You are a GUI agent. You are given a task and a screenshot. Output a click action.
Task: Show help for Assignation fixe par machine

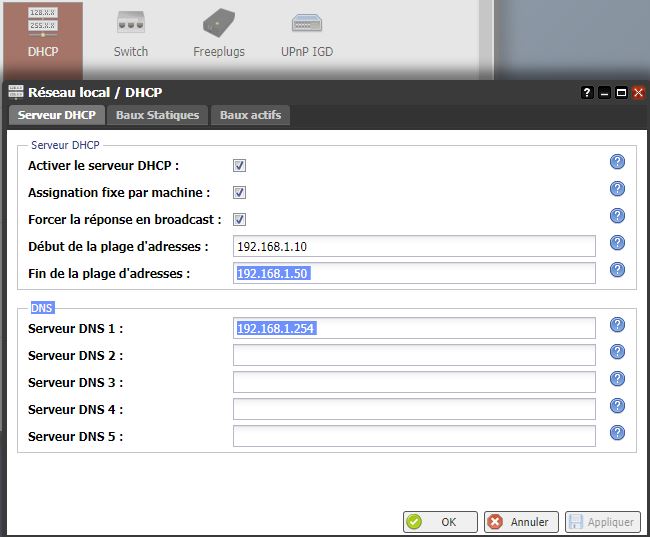(x=617, y=189)
